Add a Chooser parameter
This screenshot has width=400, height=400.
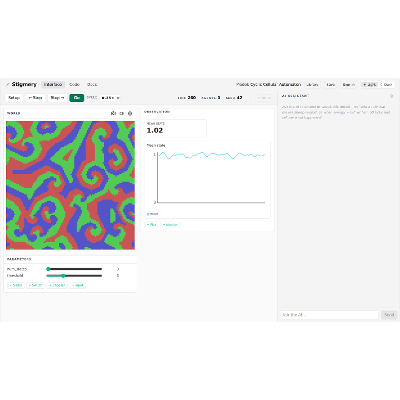click(x=57, y=285)
